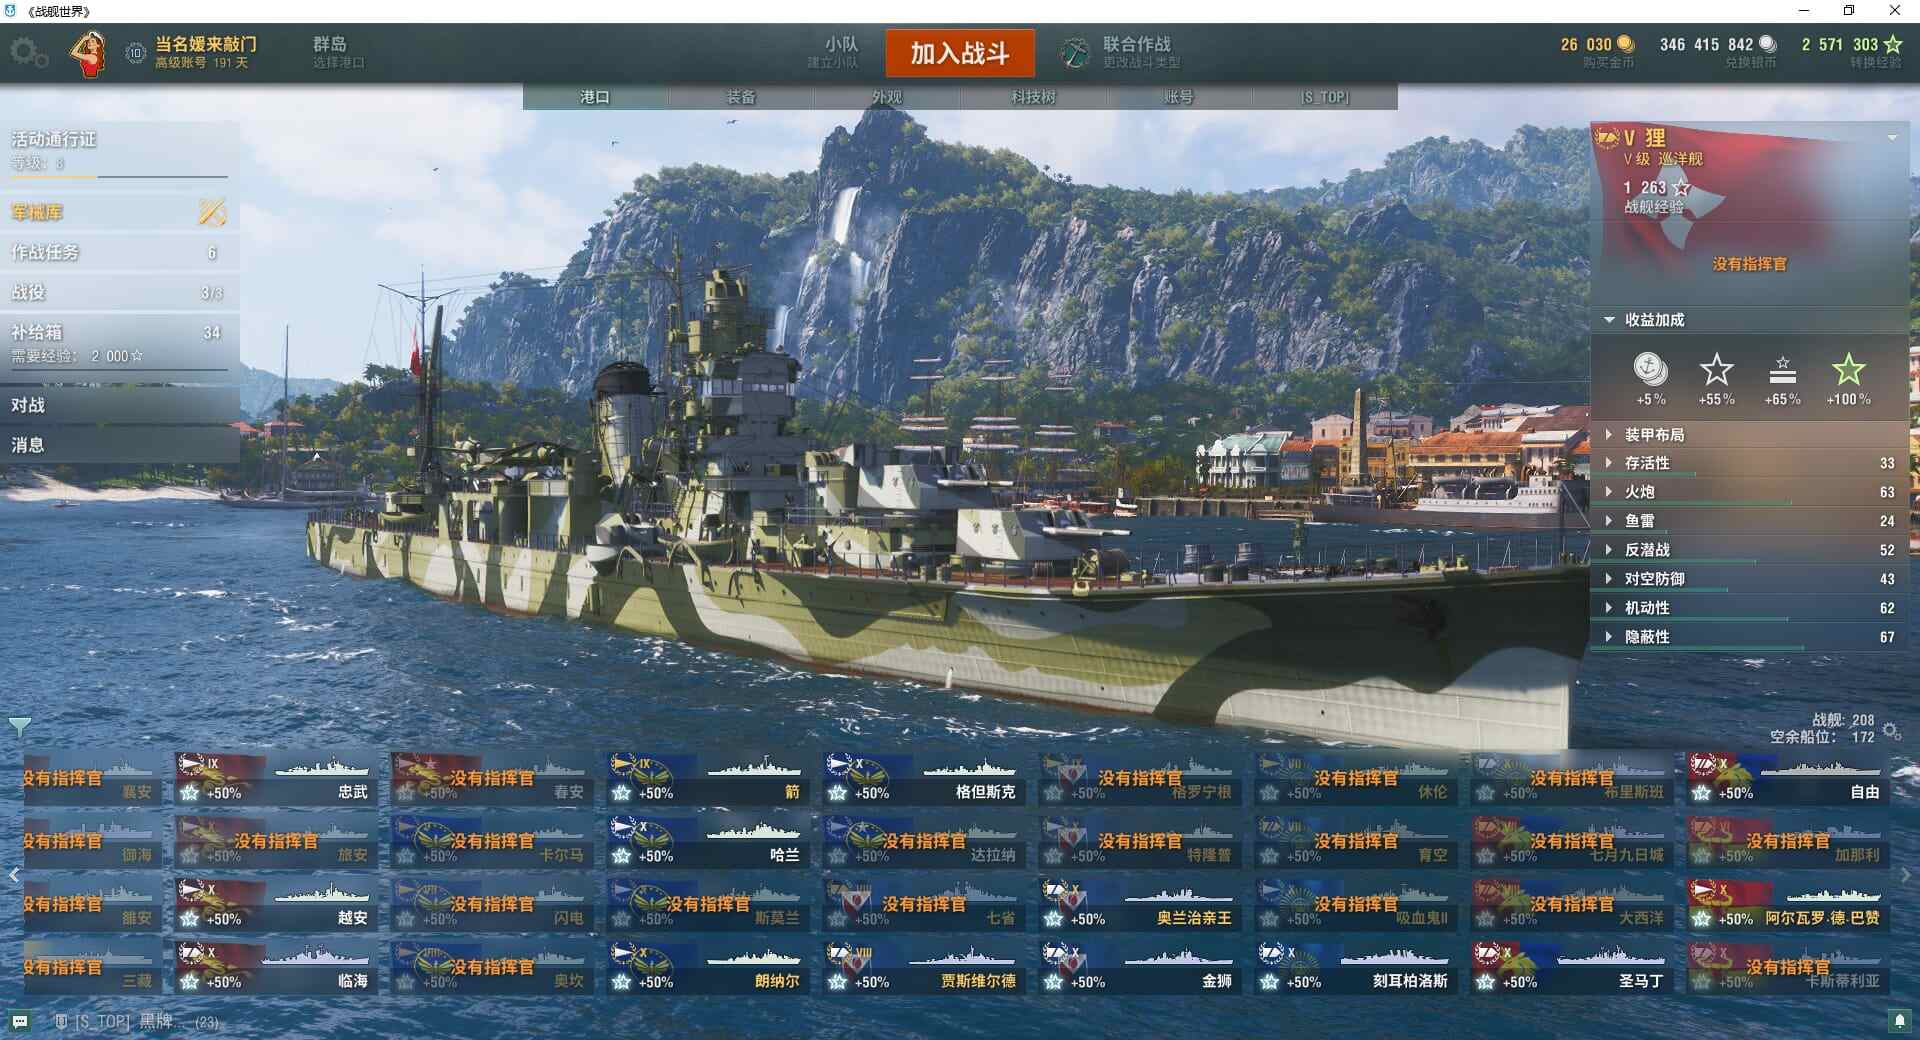Open carousel settings gear near 战舰 208
The height and width of the screenshot is (1040, 1920).
tap(1891, 731)
